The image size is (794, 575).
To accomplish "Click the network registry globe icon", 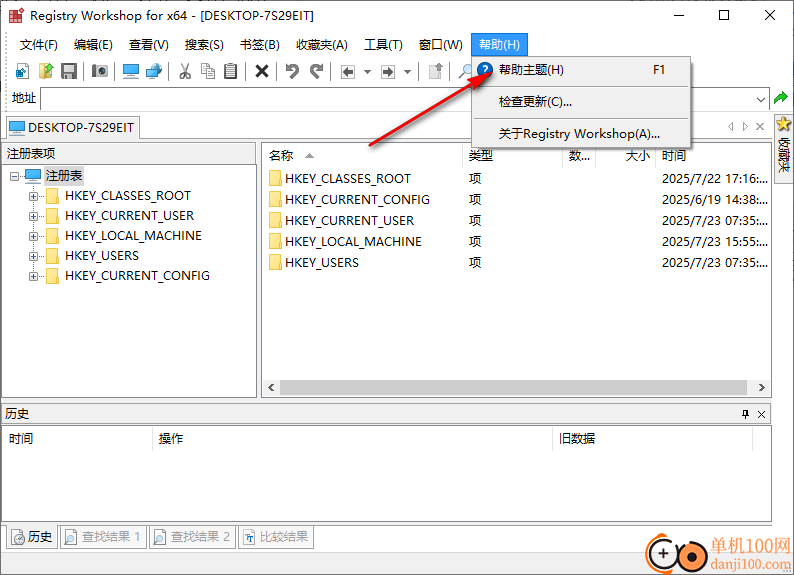I will pos(154,71).
